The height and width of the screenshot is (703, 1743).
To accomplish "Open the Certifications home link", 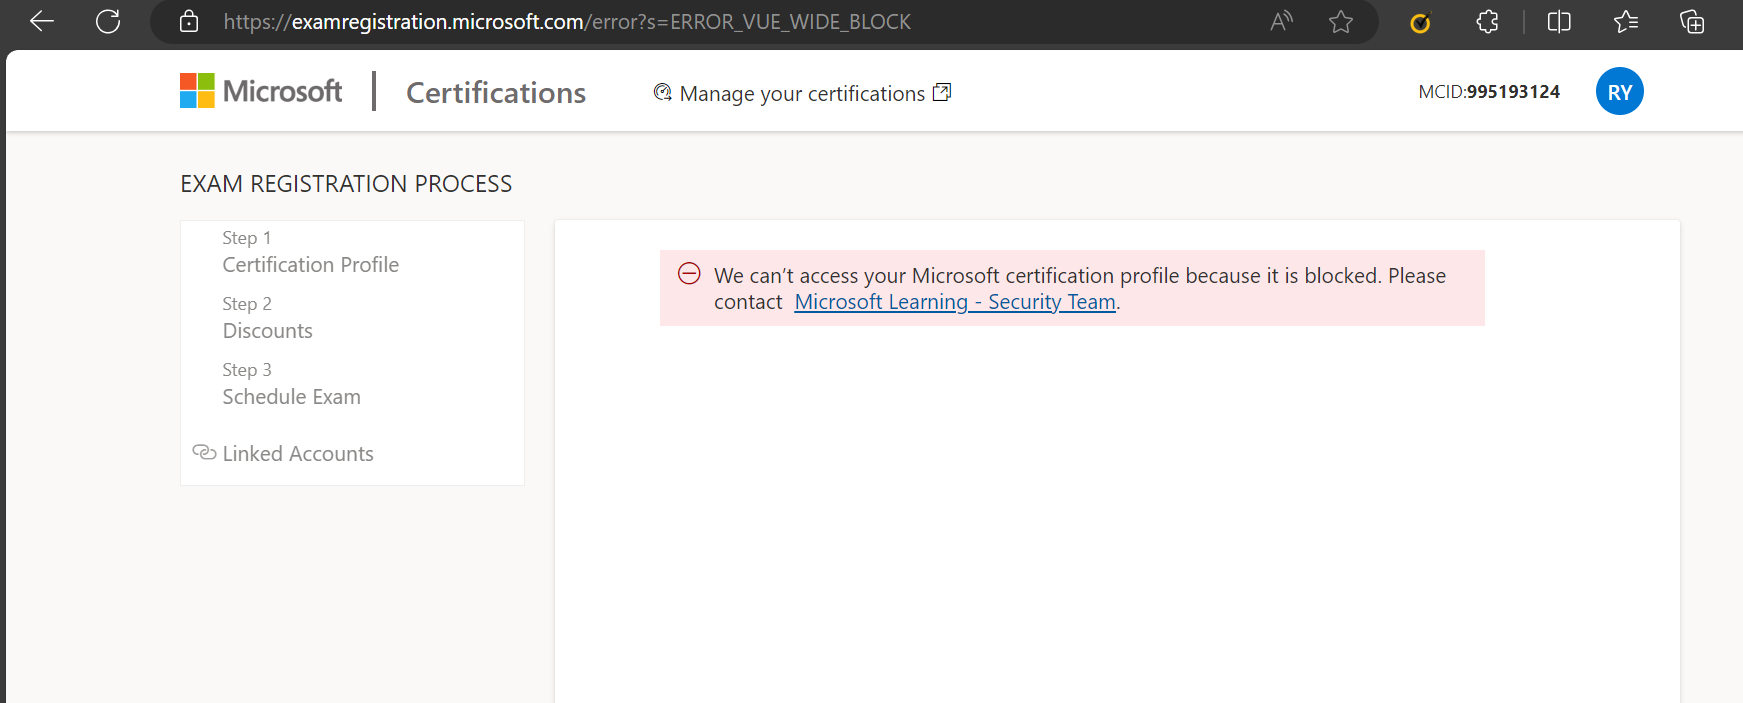I will (x=496, y=93).
